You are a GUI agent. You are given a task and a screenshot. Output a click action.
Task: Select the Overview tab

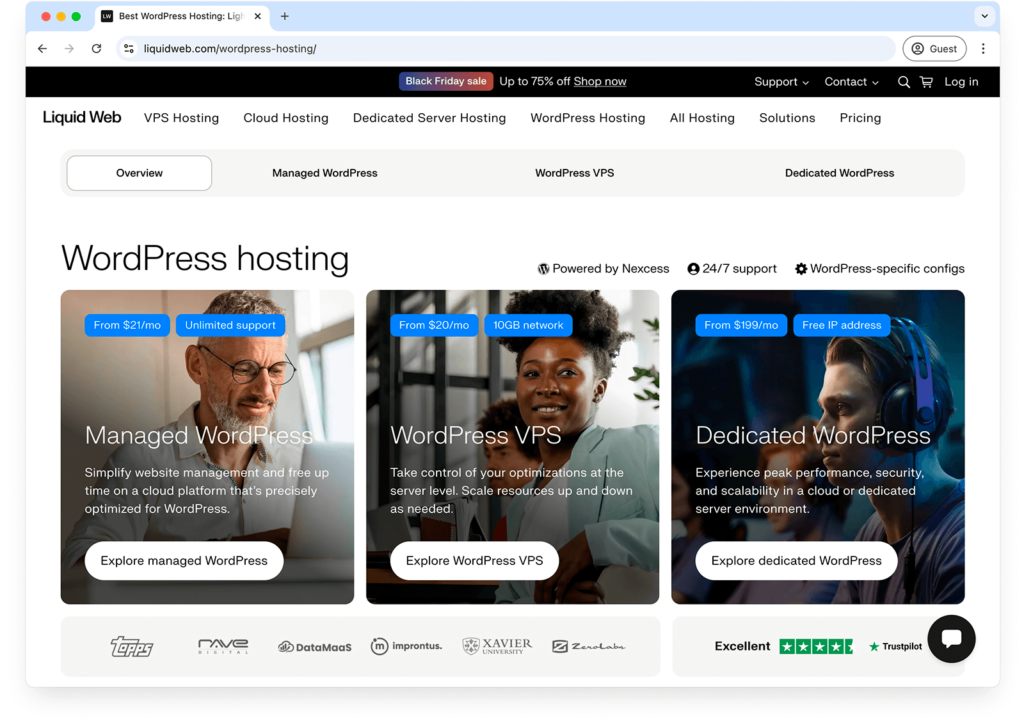point(139,173)
